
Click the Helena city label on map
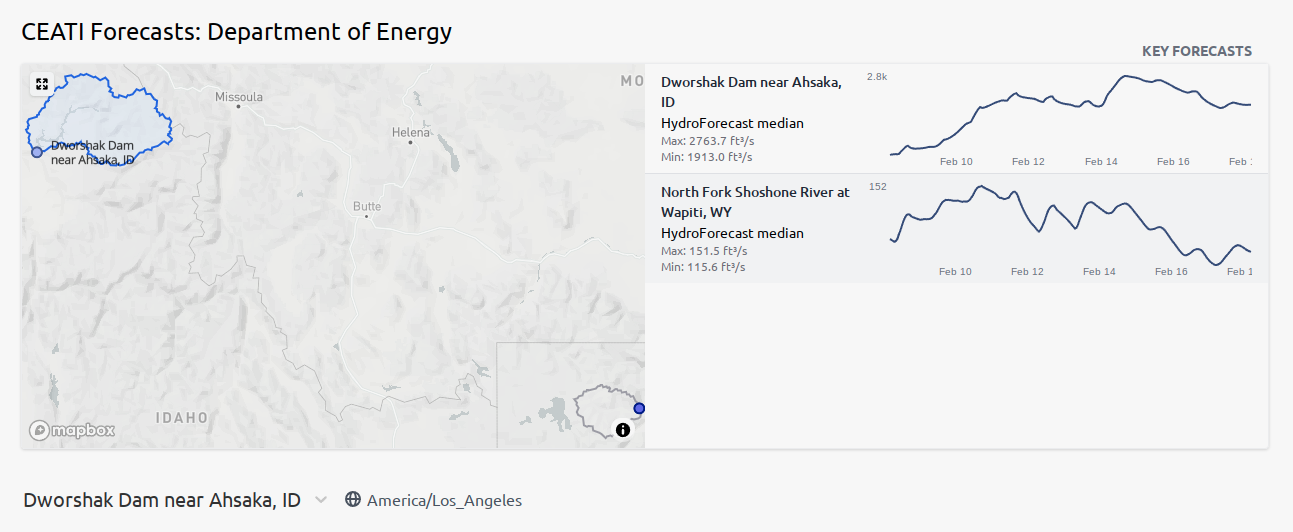point(410,132)
